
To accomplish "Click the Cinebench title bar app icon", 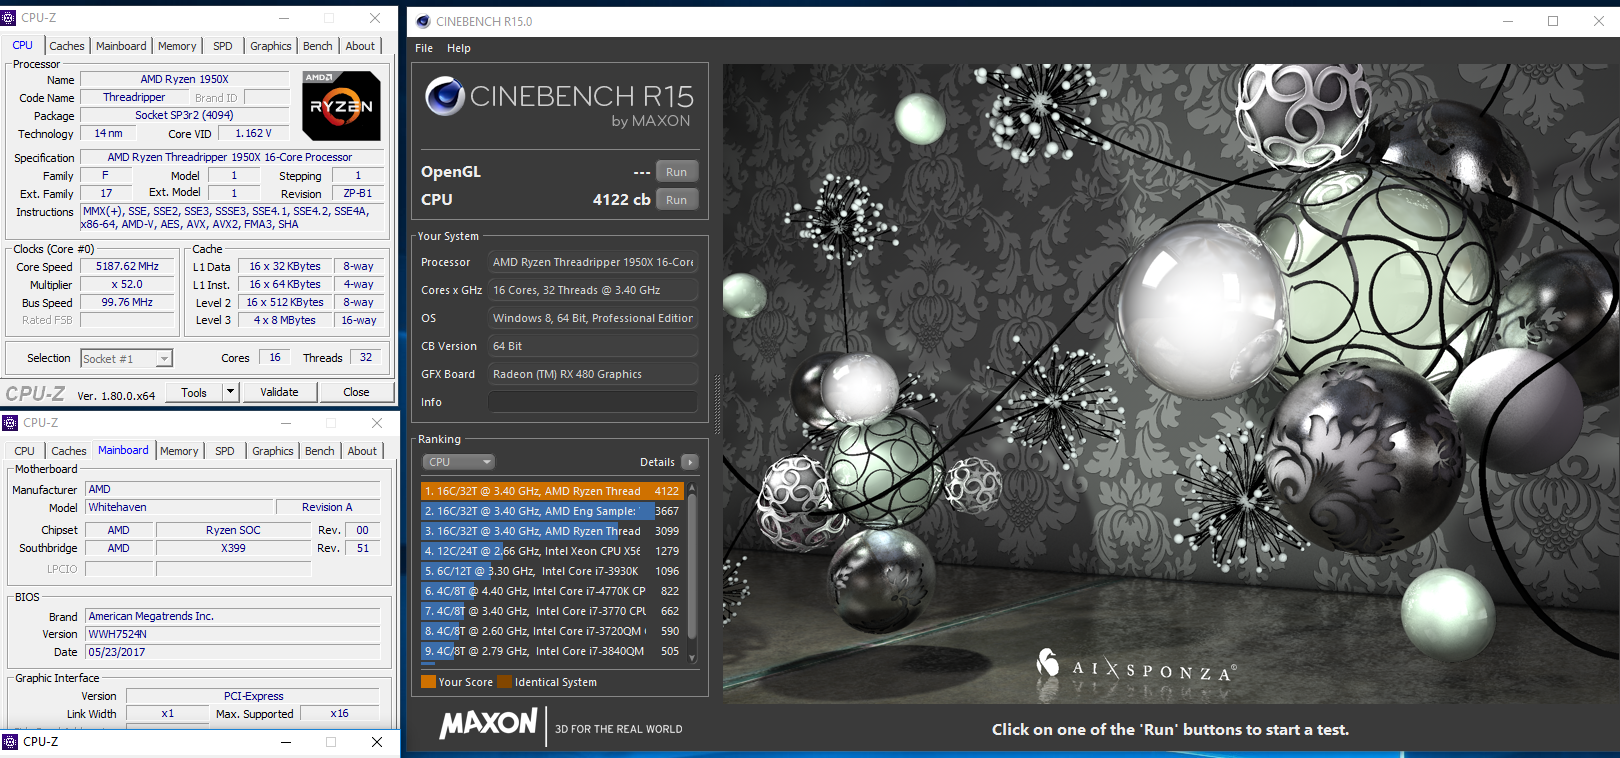I will tap(423, 21).
